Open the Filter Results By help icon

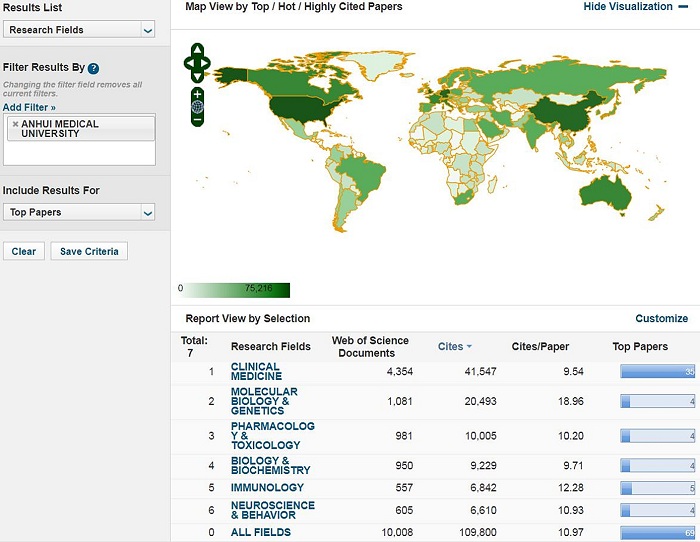[93, 68]
